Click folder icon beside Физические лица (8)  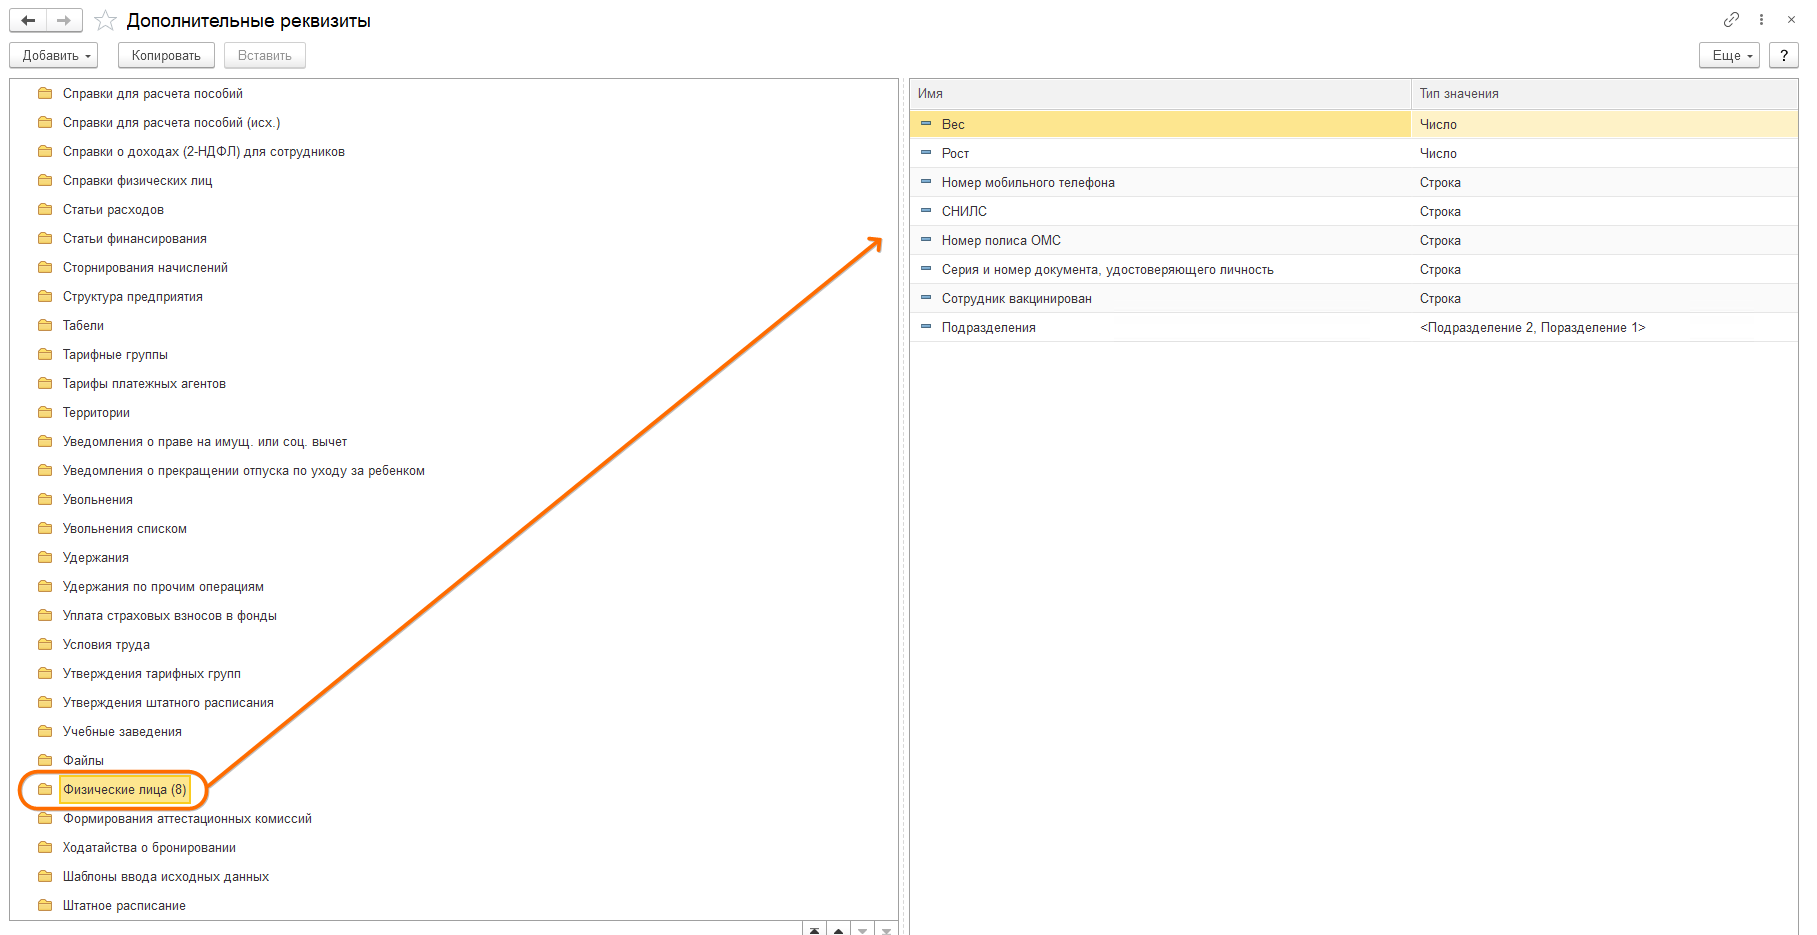(x=45, y=789)
